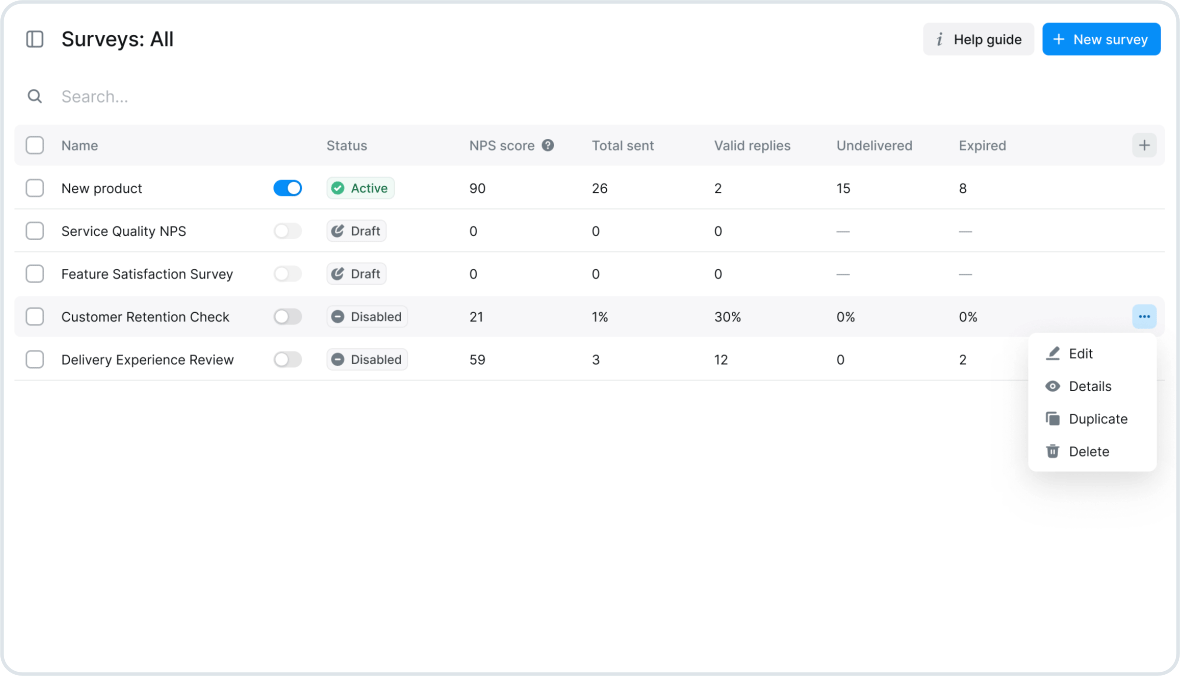This screenshot has width=1180, height=676.
Task: Check the Delivery Experience Review checkbox
Action: click(x=35, y=360)
